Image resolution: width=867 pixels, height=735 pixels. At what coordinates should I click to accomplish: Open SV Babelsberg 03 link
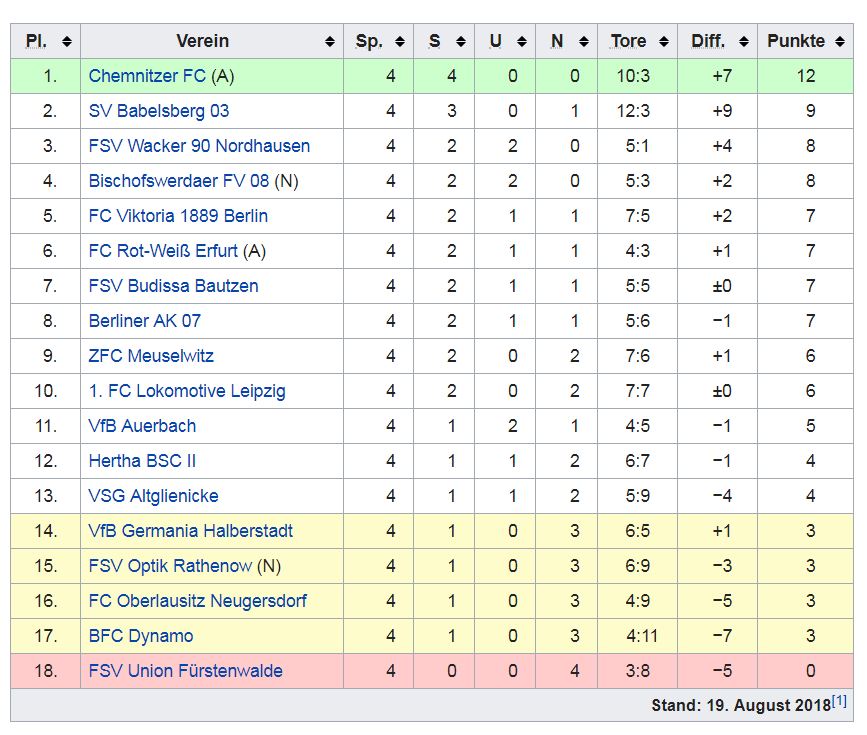pyautogui.click(x=158, y=111)
